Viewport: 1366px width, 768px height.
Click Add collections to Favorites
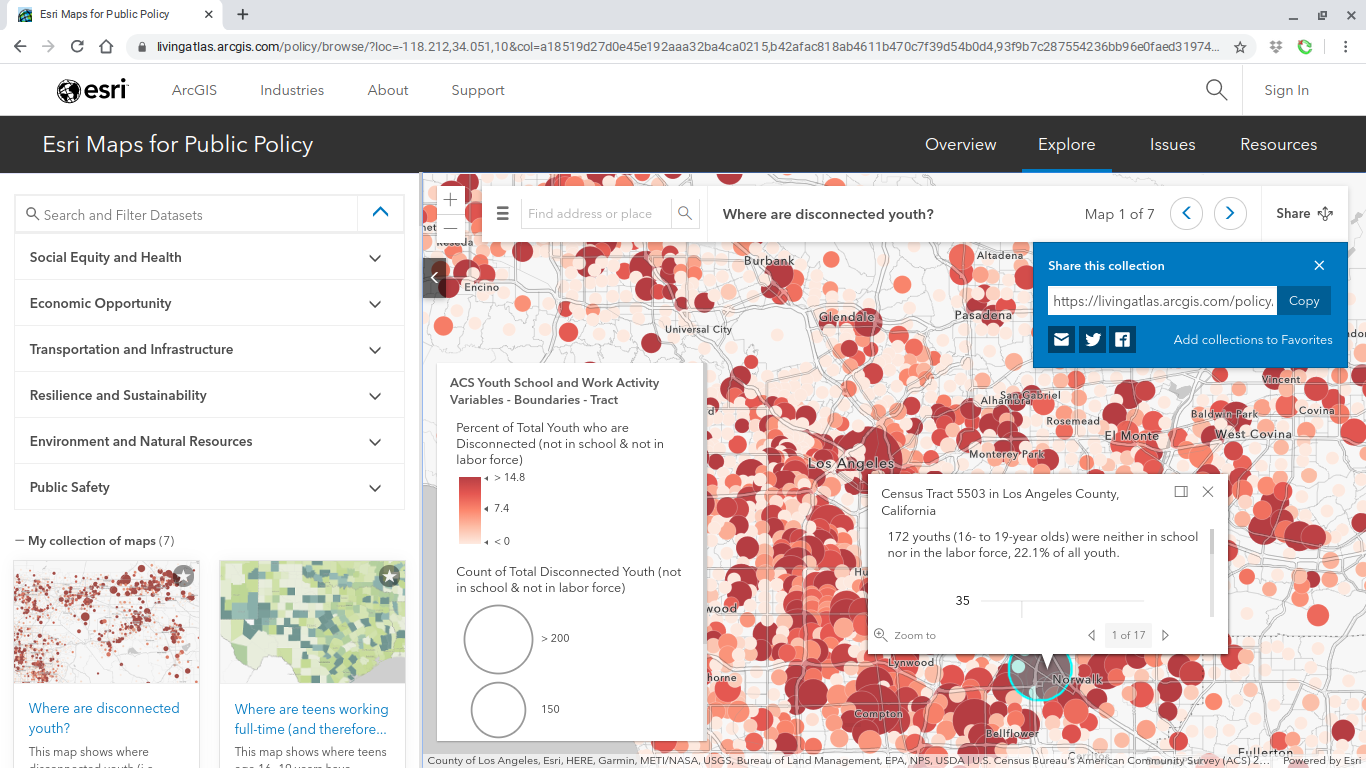(1253, 340)
